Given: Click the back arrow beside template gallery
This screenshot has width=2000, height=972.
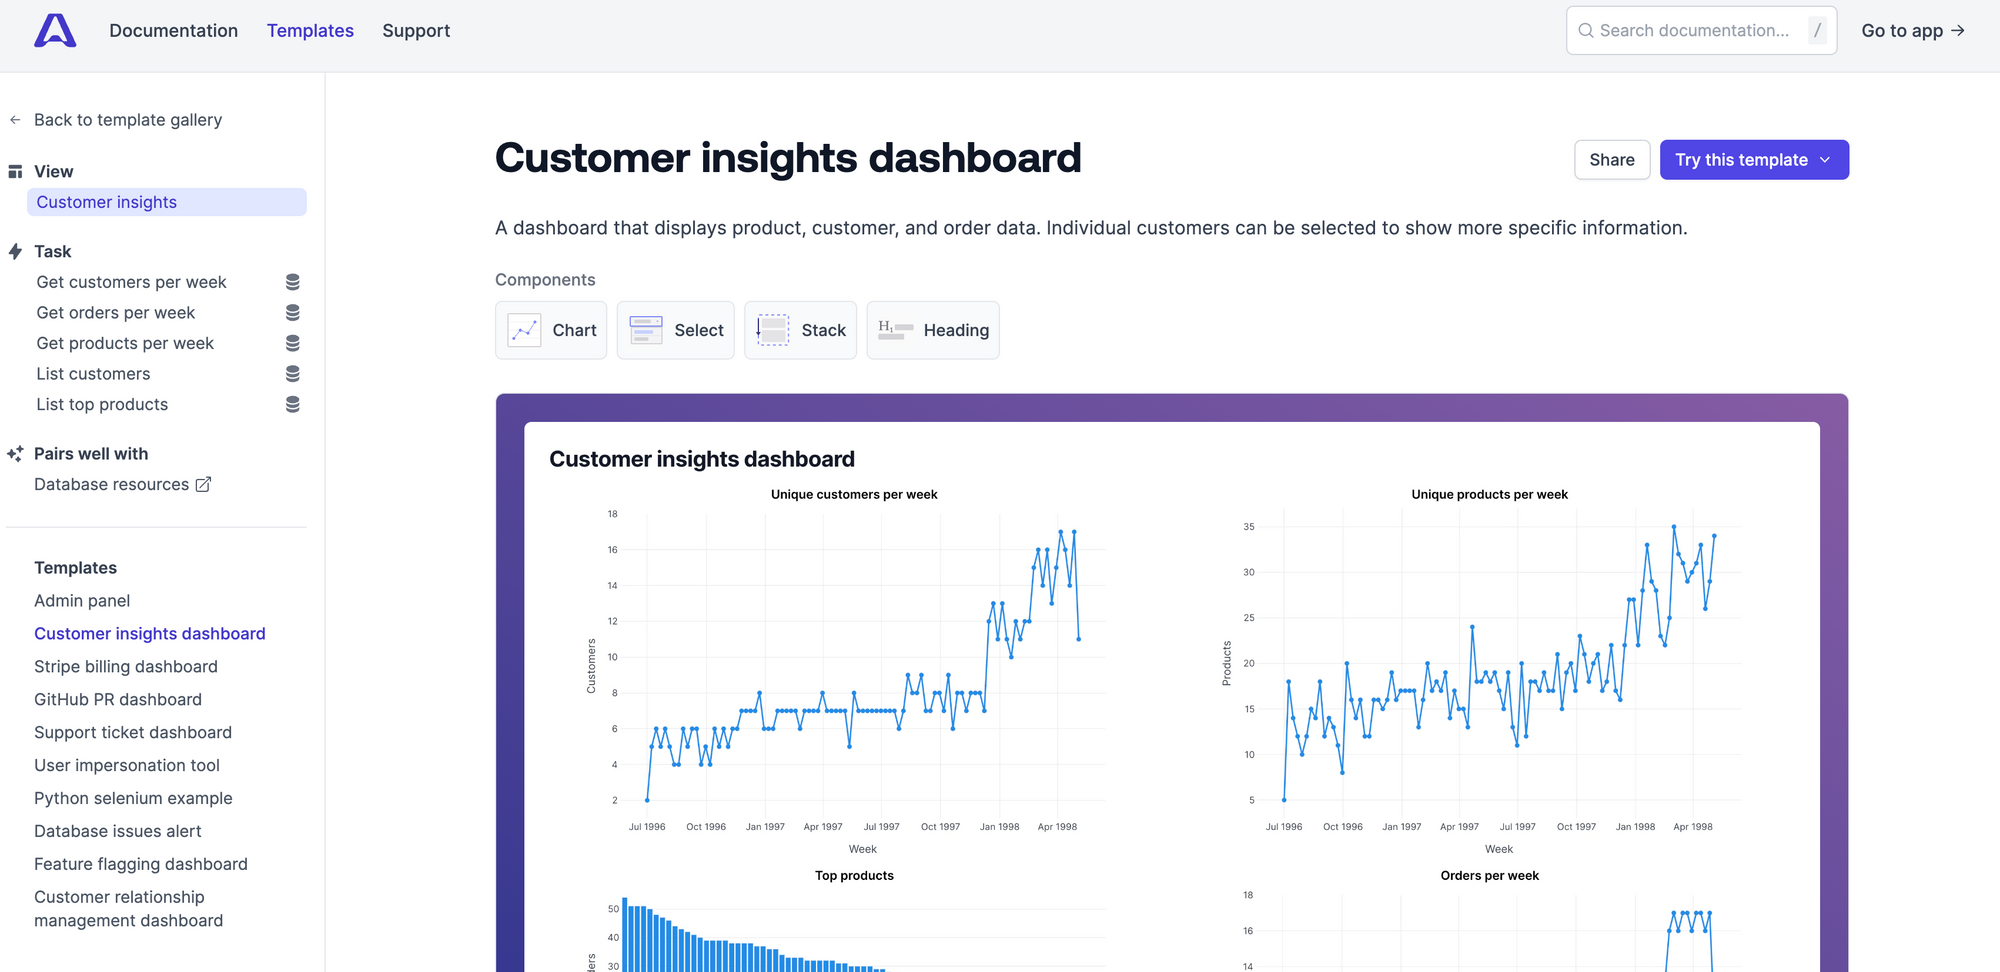Looking at the screenshot, I should [x=15, y=120].
